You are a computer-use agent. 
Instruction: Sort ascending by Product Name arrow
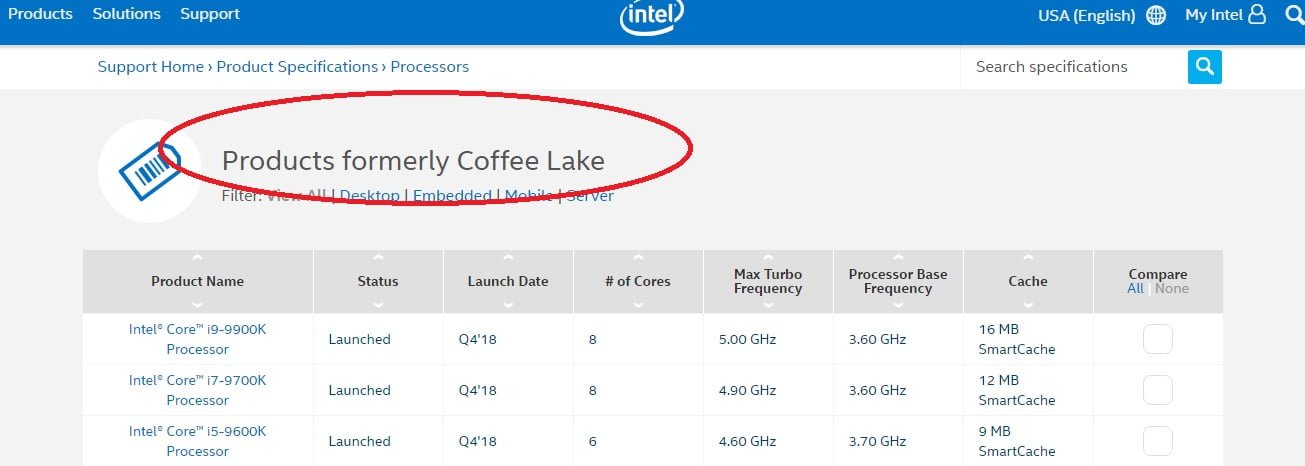[198, 258]
